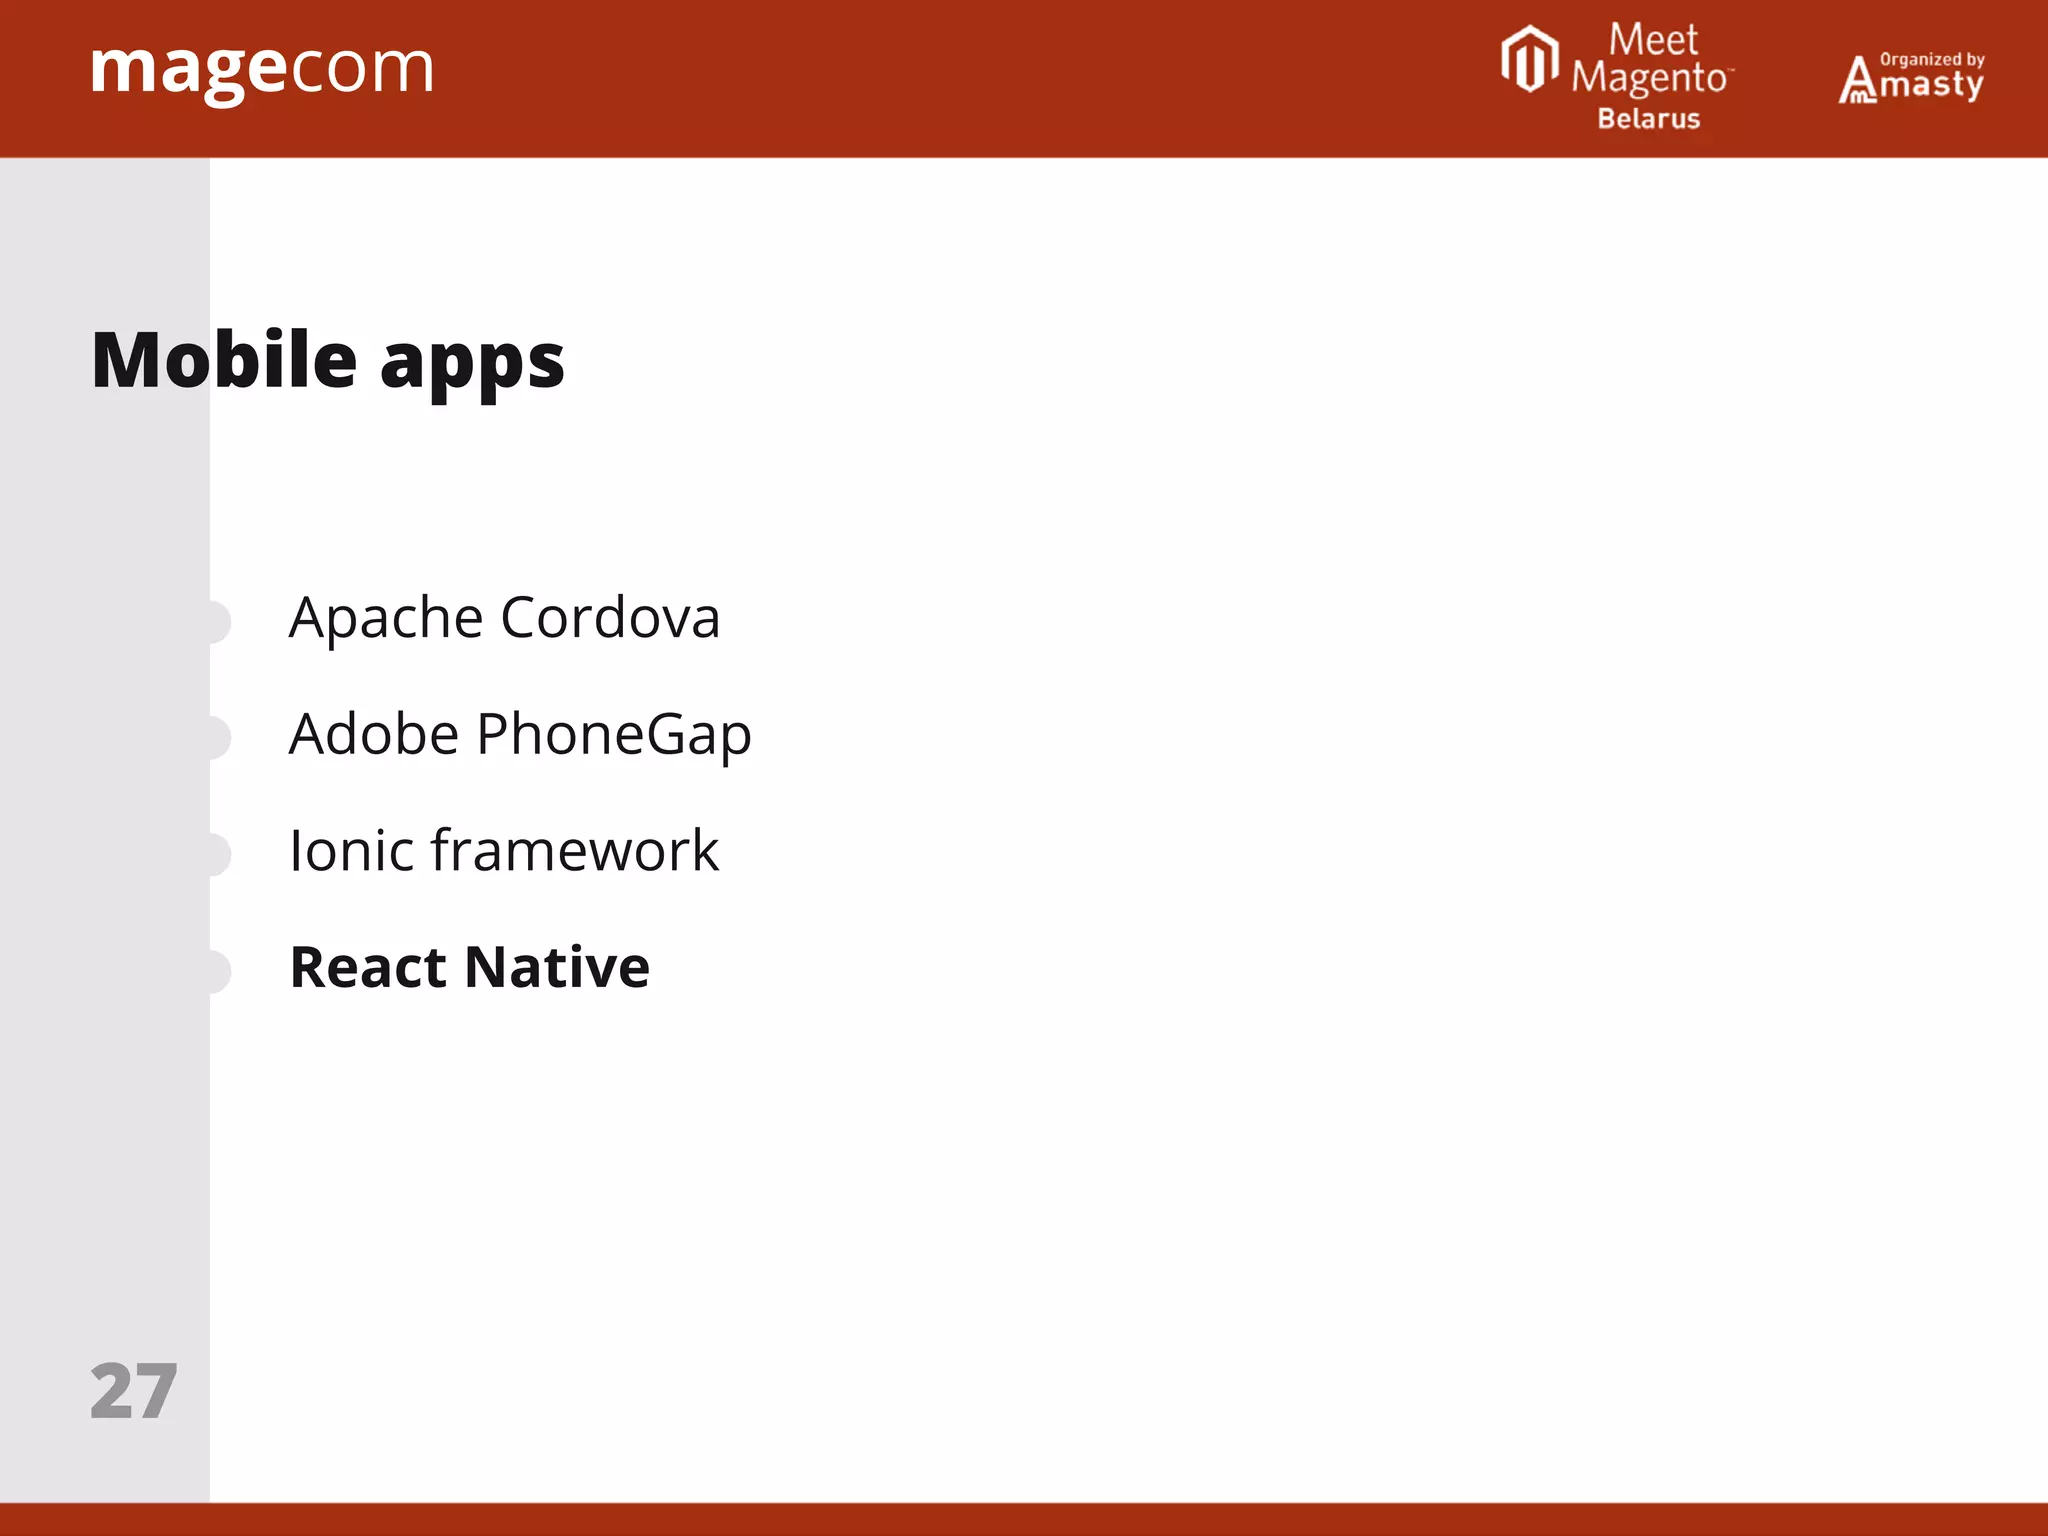Click the magecom logo in the header
This screenshot has width=2048, height=1536.
tap(262, 72)
